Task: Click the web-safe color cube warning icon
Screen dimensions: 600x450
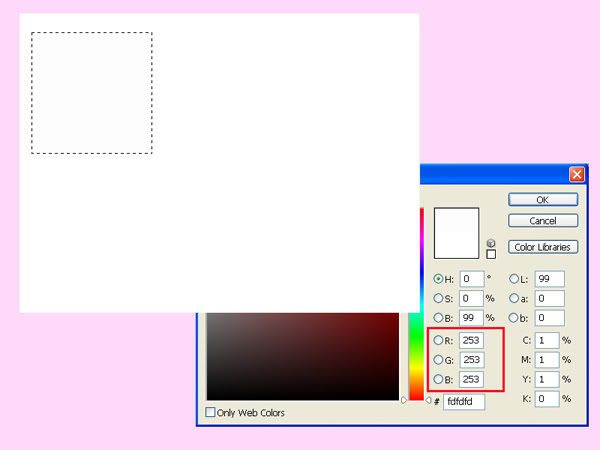Action: click(x=491, y=243)
